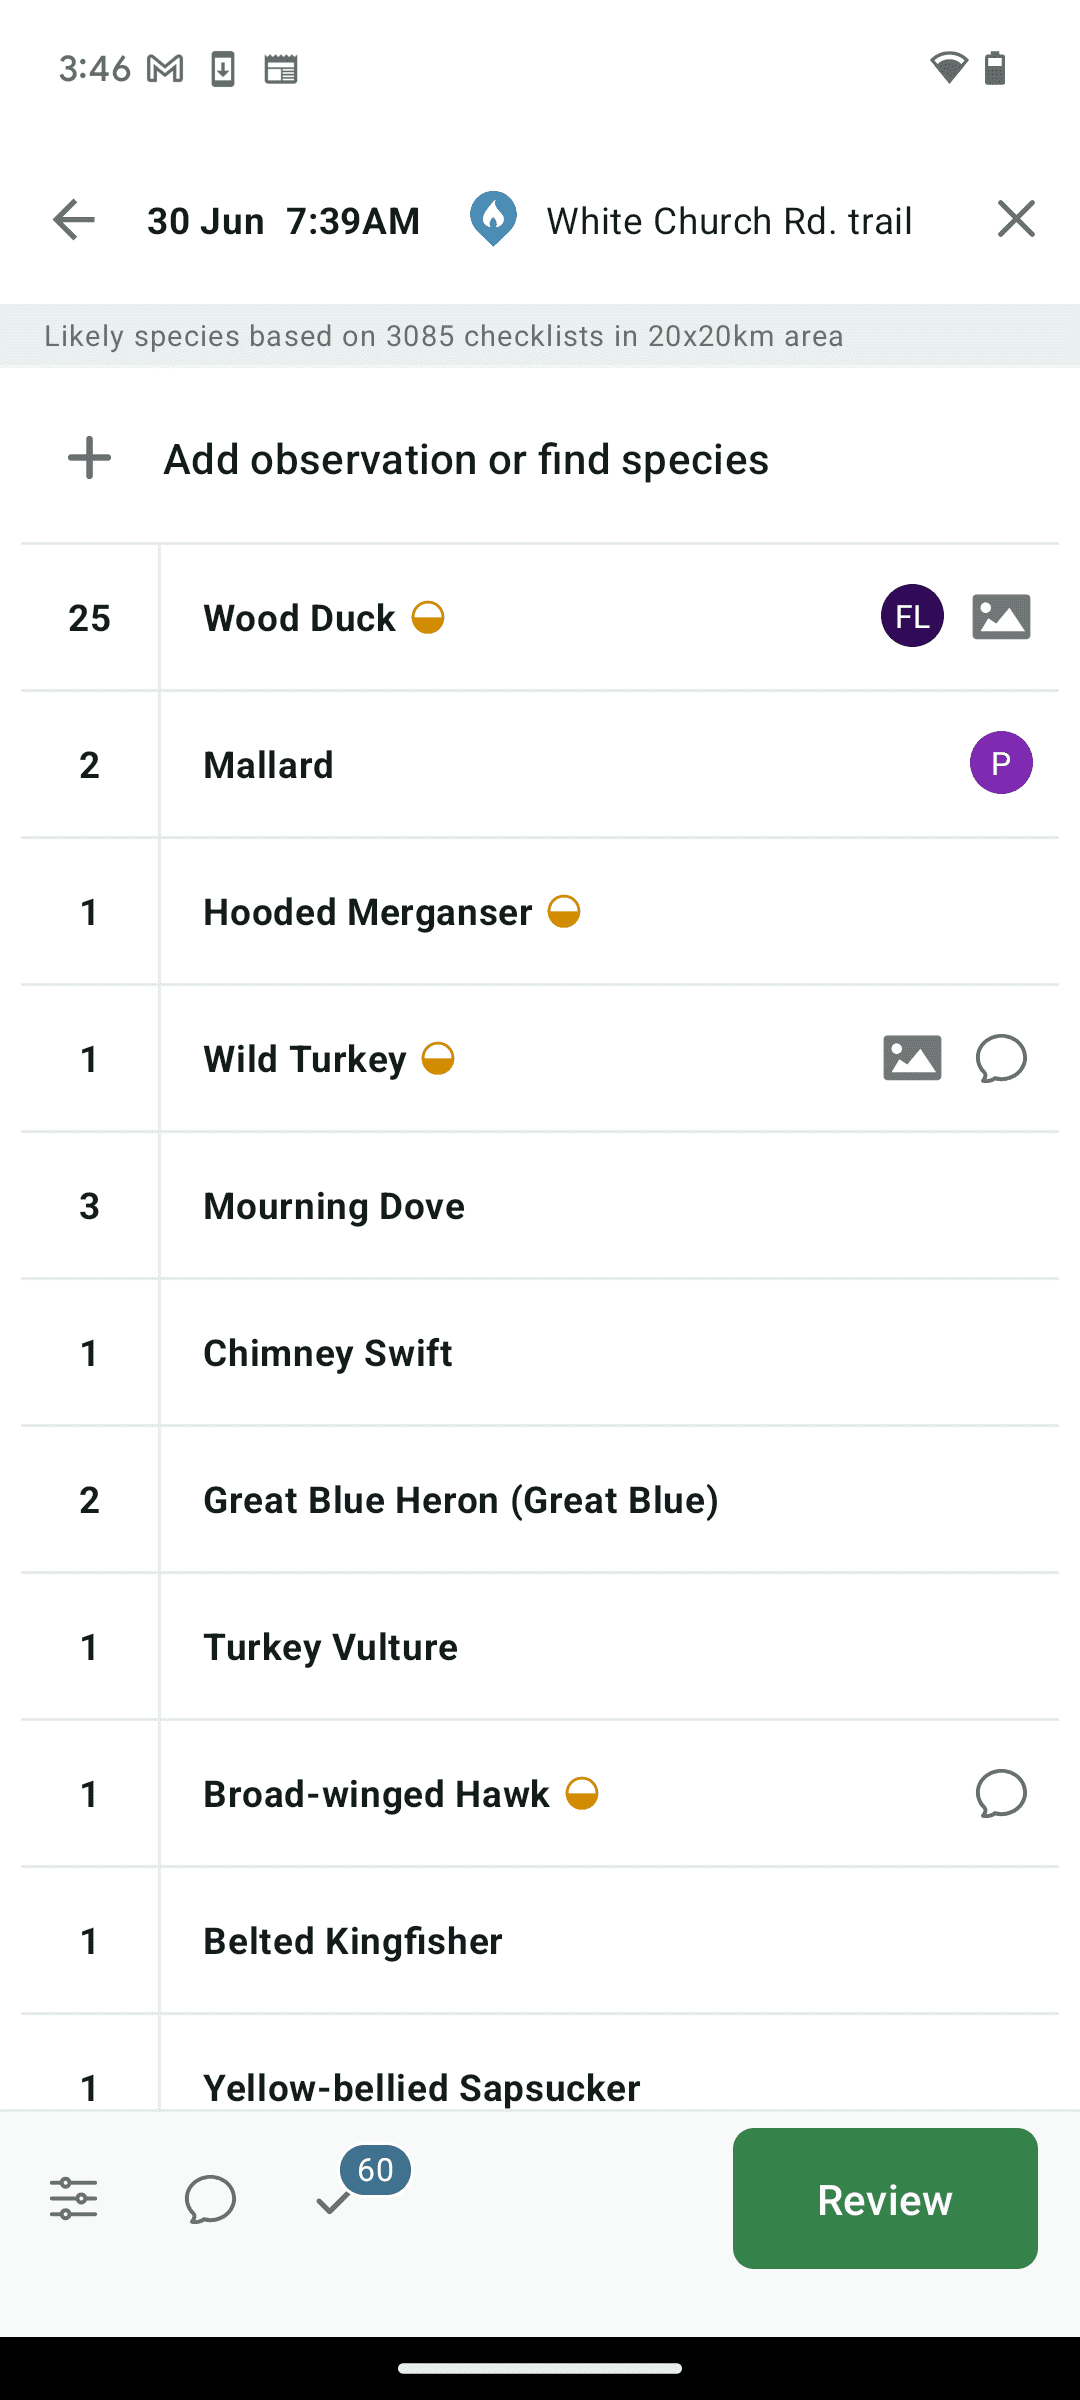Select White Church Rd. trail location
1080x2400 pixels.
point(729,221)
